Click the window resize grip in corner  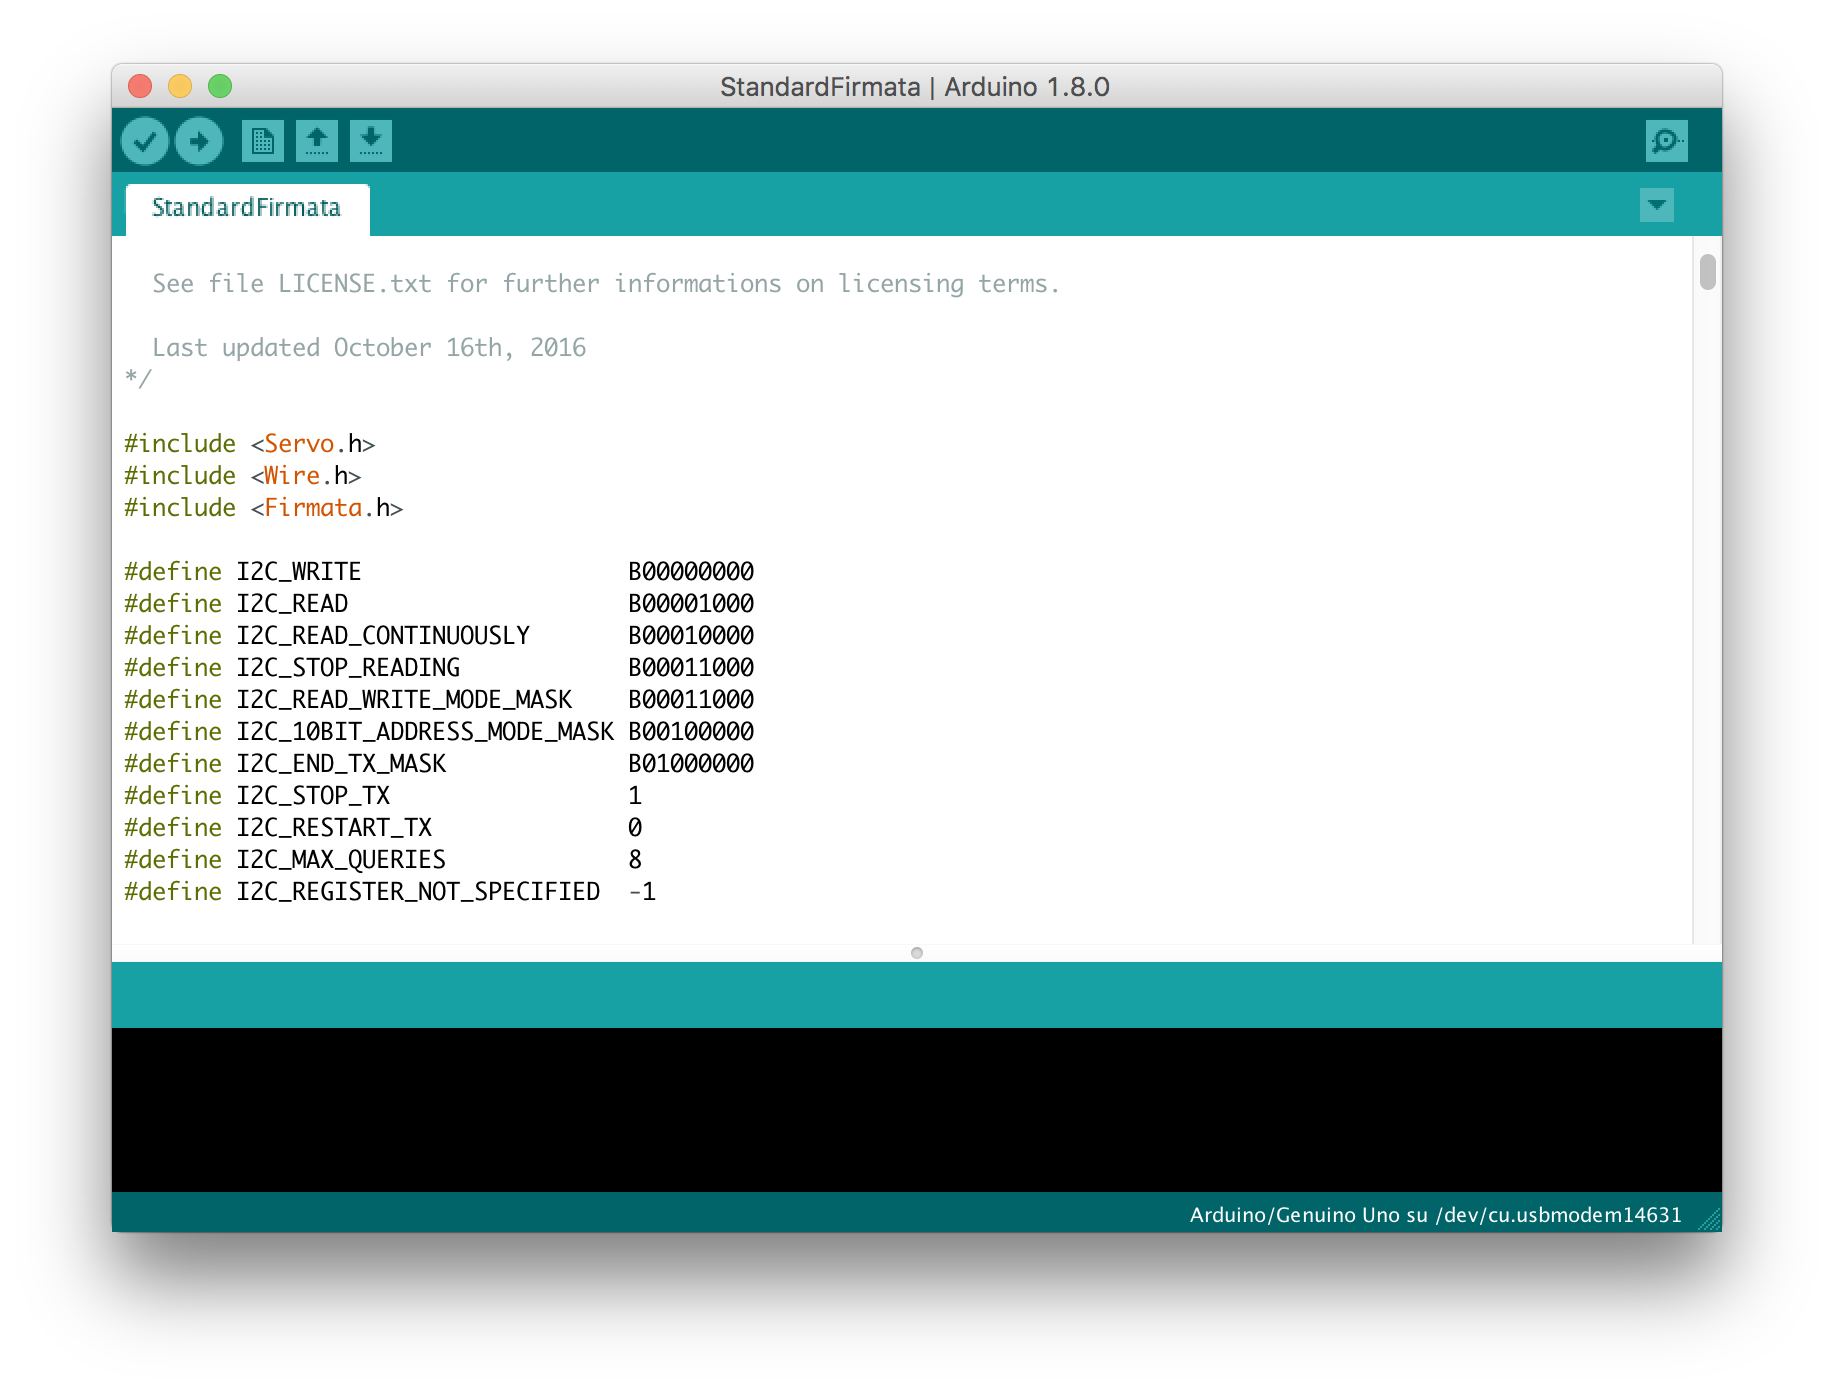pos(1710,1219)
